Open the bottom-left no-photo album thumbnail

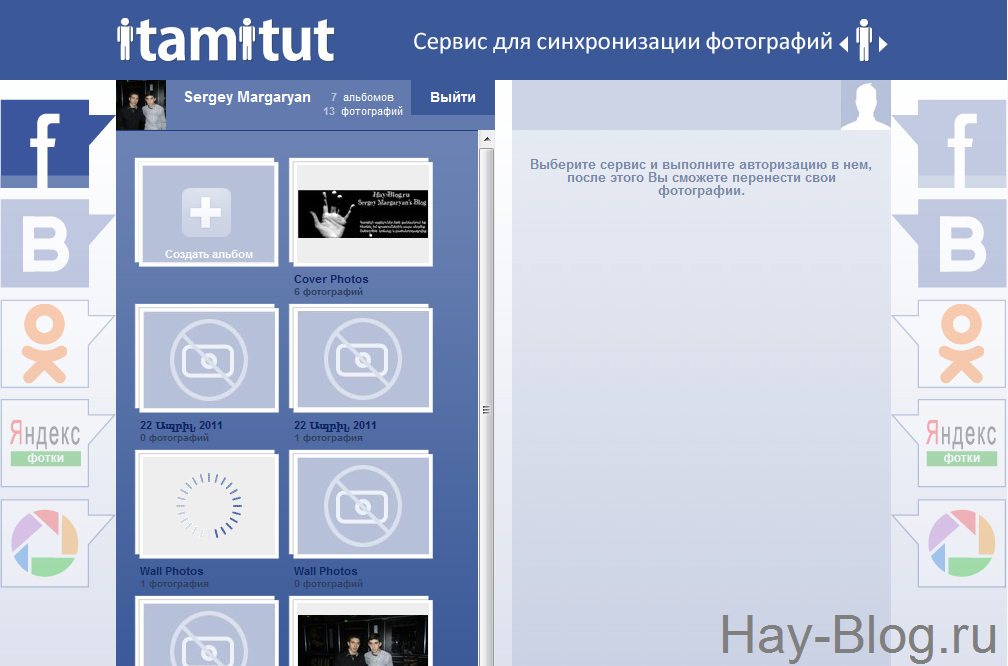click(208, 633)
